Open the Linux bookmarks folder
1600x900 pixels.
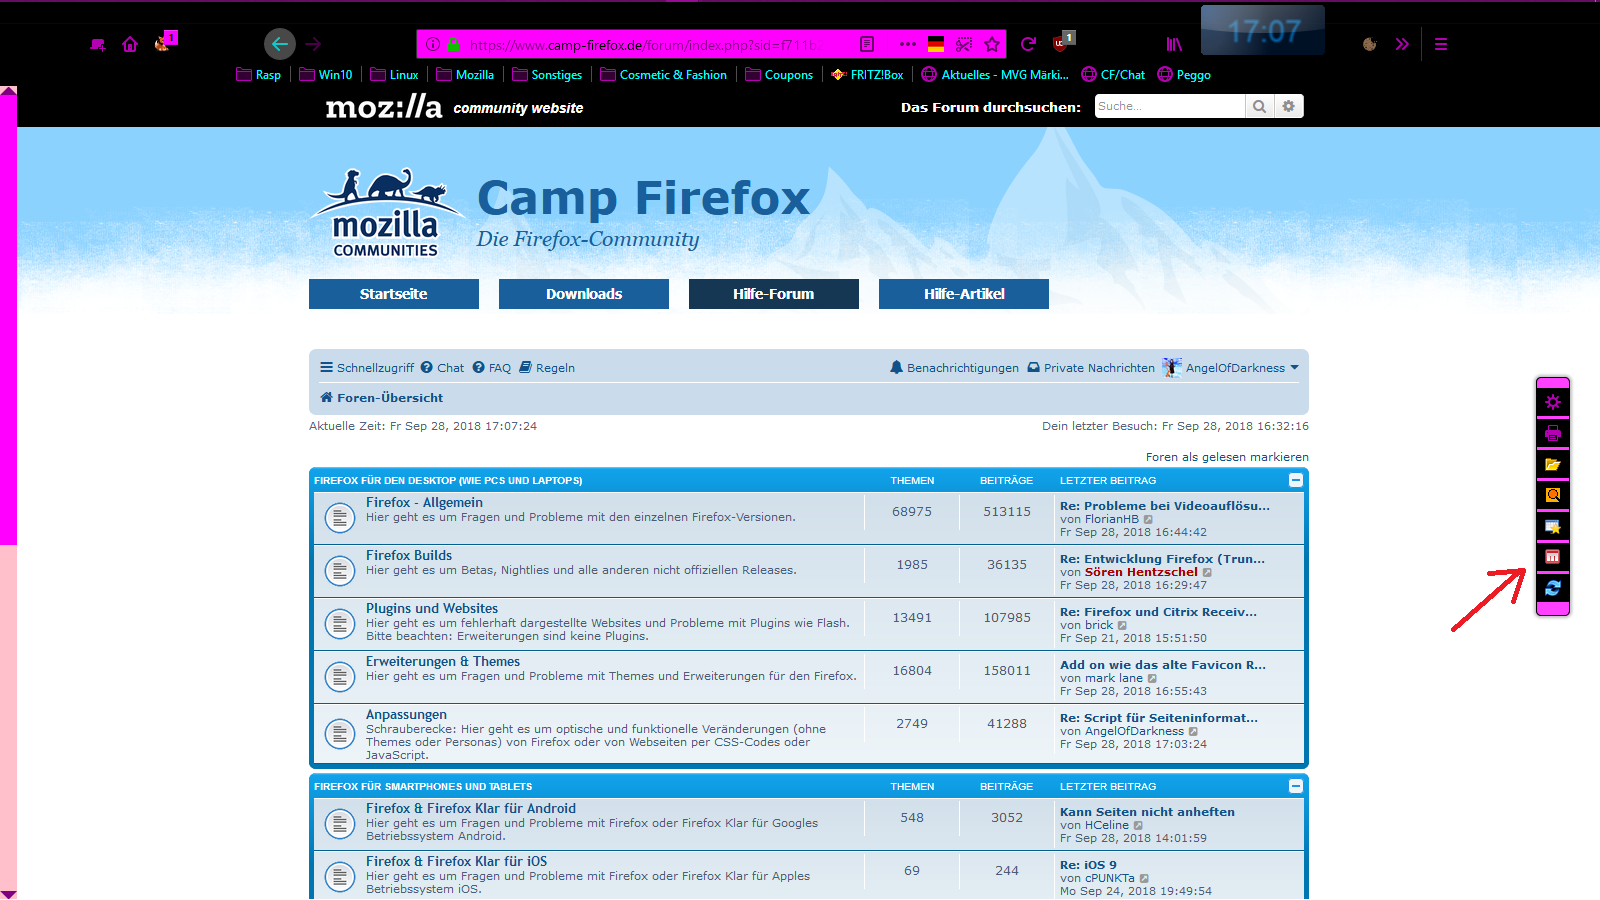point(394,75)
